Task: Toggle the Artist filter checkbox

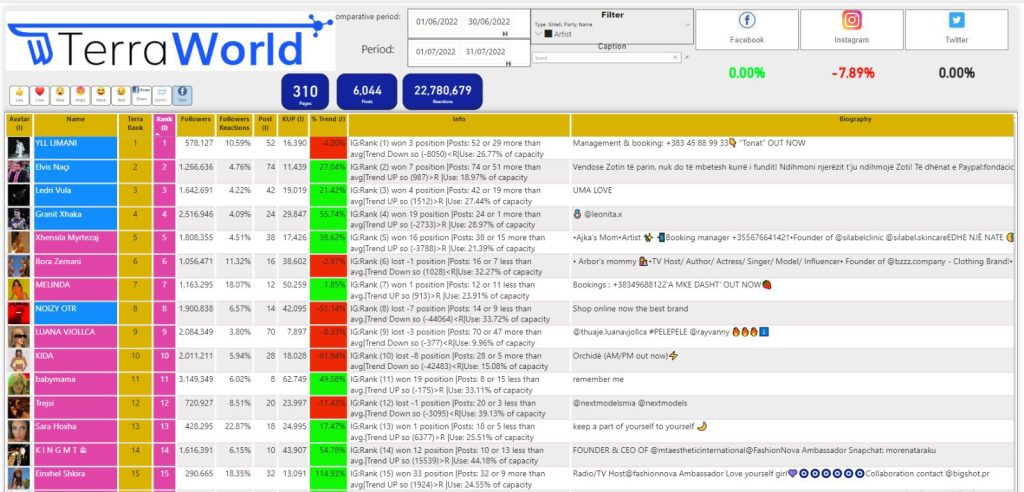Action: click(548, 34)
